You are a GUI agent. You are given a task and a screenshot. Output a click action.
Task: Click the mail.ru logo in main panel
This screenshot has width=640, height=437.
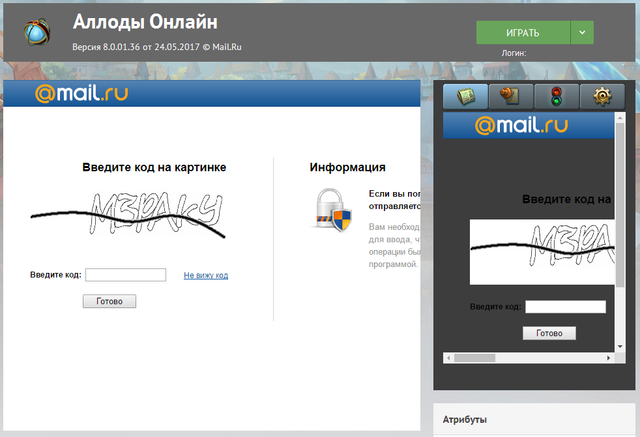point(81,95)
